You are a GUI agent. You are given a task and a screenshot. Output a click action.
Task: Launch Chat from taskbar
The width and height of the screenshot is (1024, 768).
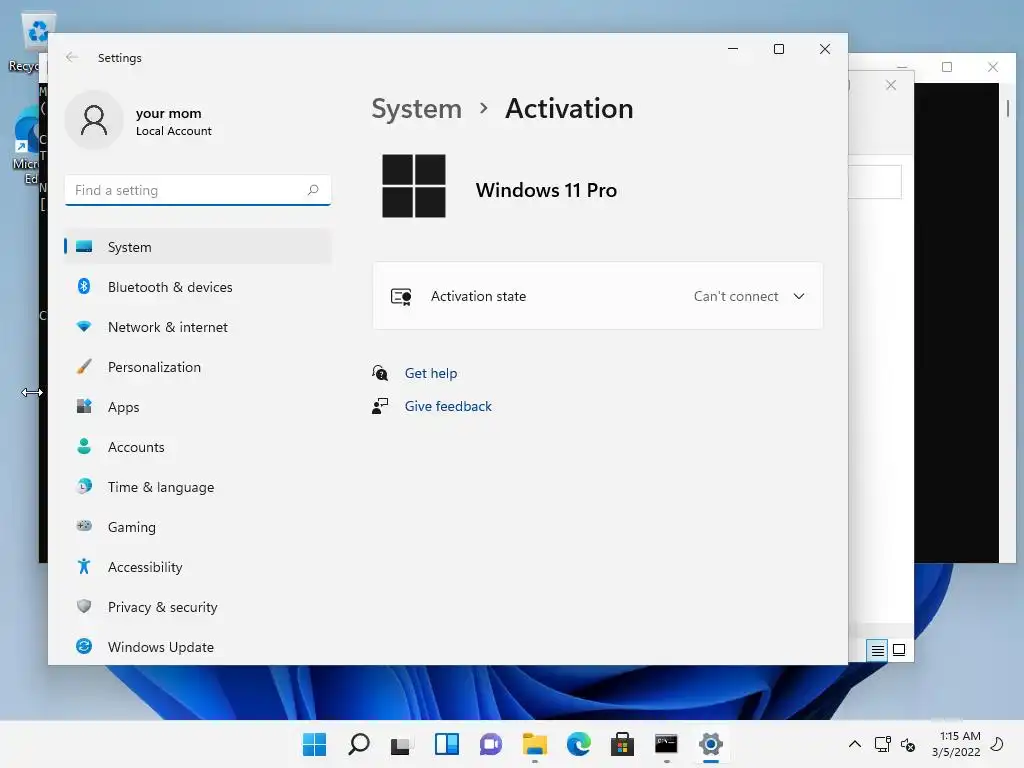490,744
